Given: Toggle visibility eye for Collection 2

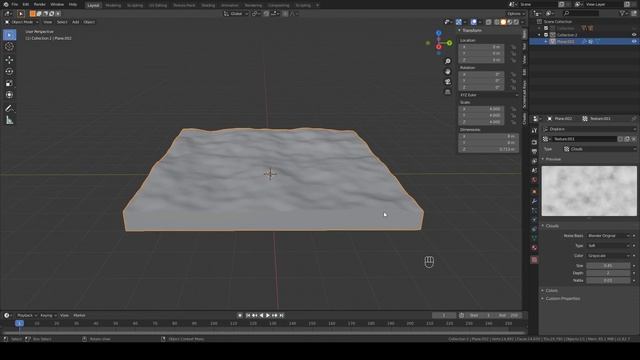Looking at the screenshot, I should [x=634, y=35].
